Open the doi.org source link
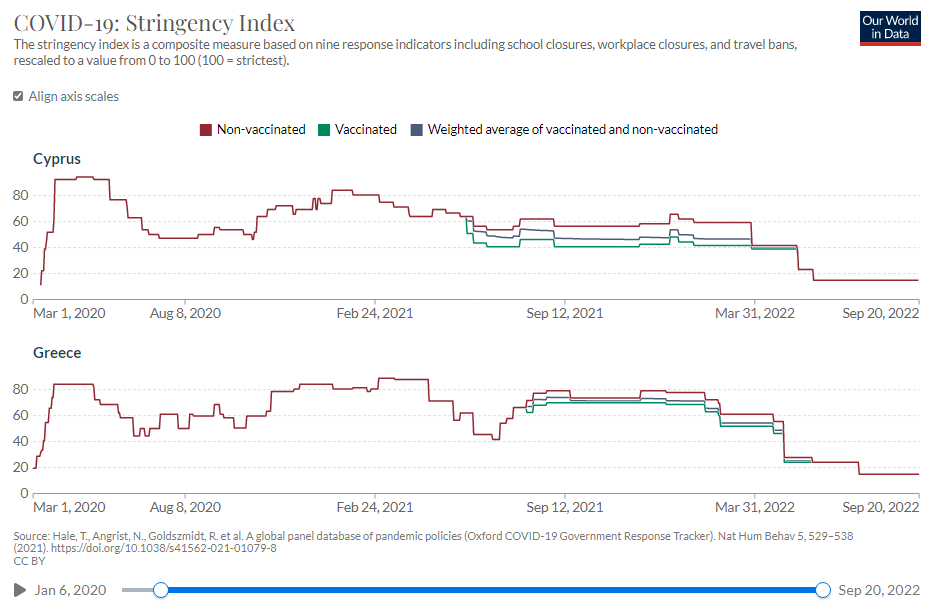This screenshot has height=604, width=933. coord(164,548)
